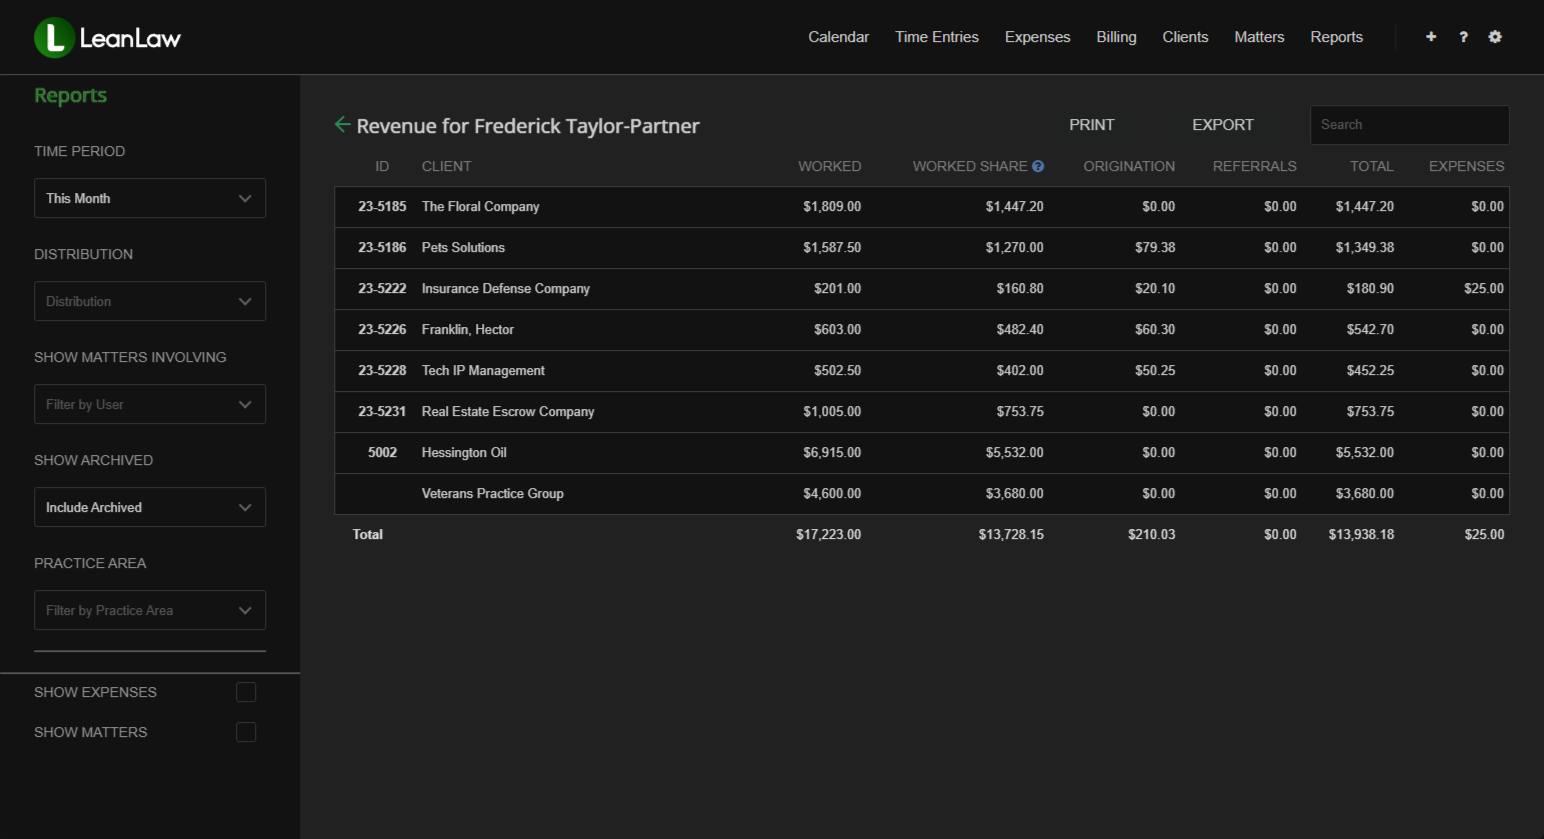The height and width of the screenshot is (839, 1544).
Task: Select the Franklin, Hector client row
Action: tap(921, 330)
